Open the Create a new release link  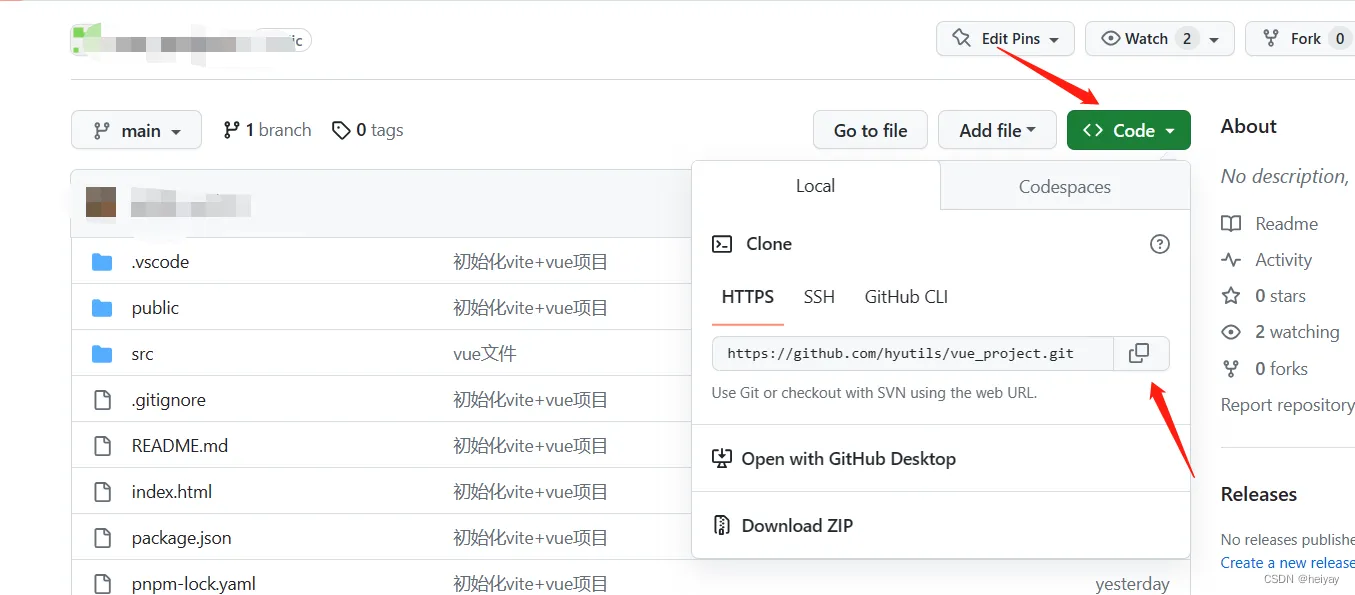[x=1287, y=563]
